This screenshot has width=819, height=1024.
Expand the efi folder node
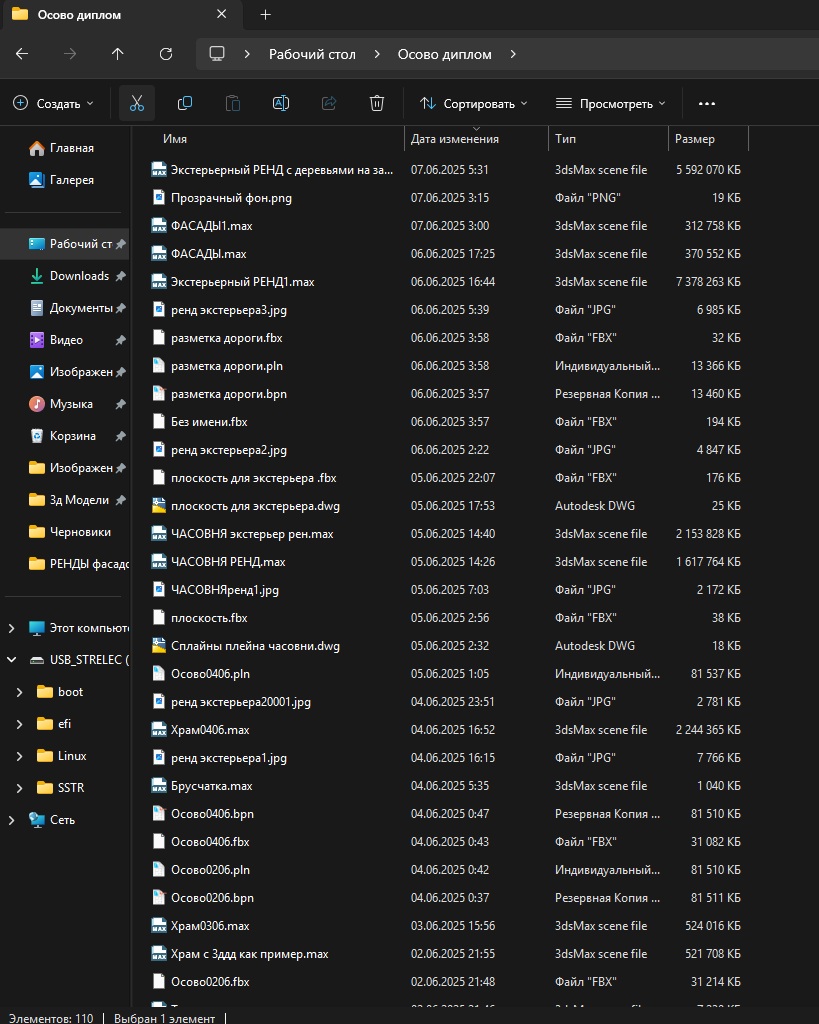pyautogui.click(x=20, y=724)
